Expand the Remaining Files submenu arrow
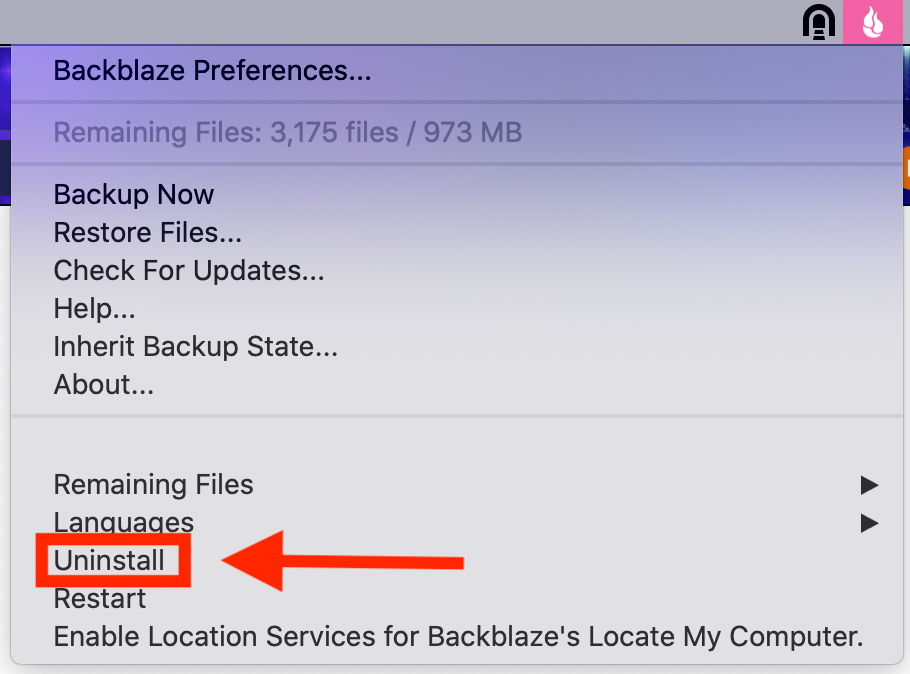The image size is (910, 674). tap(869, 485)
